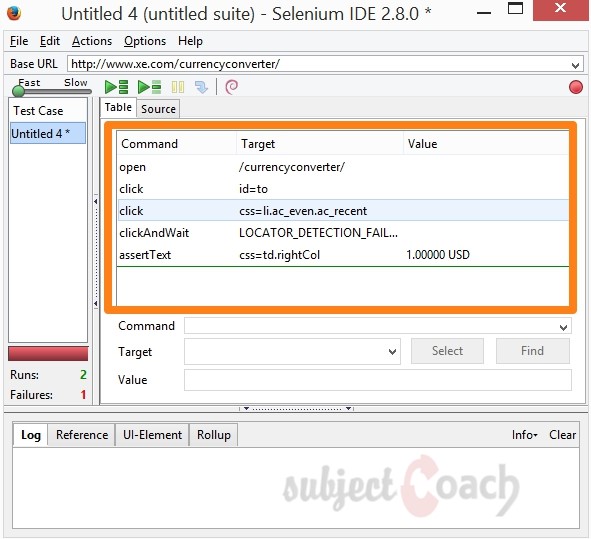
Task: Collapse log pane using left splitter arrow
Action: click(246, 408)
